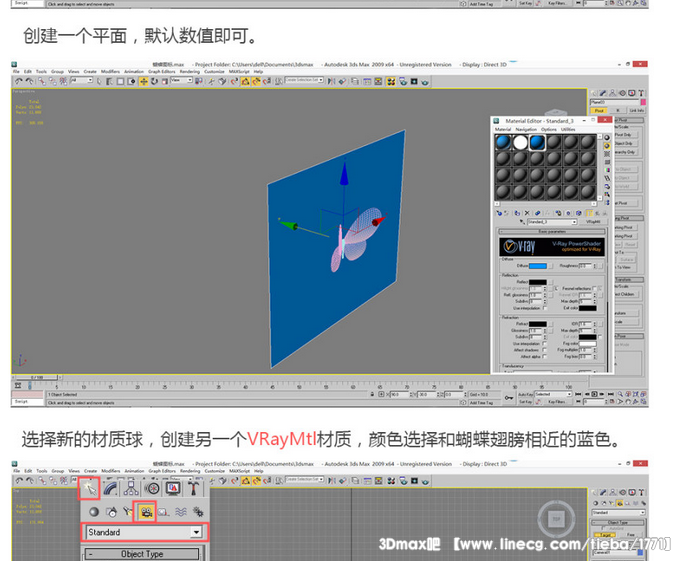
Task: Click the Put to Library icon
Action: pyautogui.click(x=558, y=213)
